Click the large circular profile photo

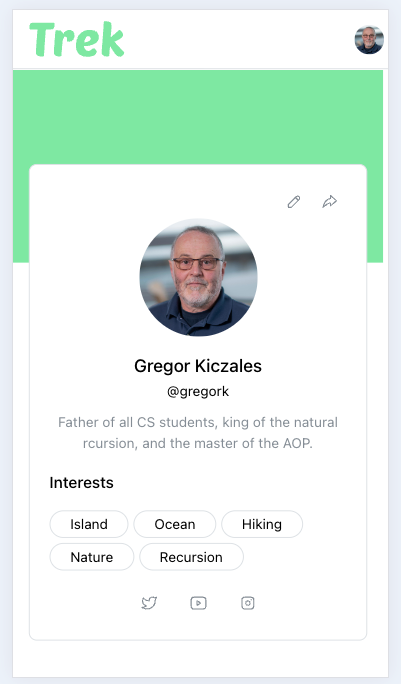click(x=199, y=277)
